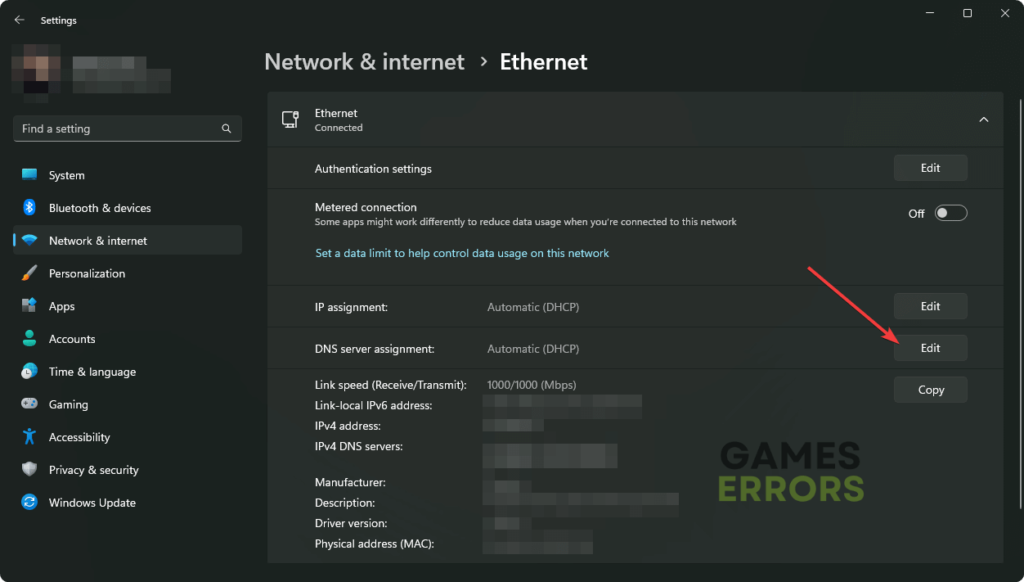
Task: Click the Find a setting search box
Action: (x=127, y=129)
